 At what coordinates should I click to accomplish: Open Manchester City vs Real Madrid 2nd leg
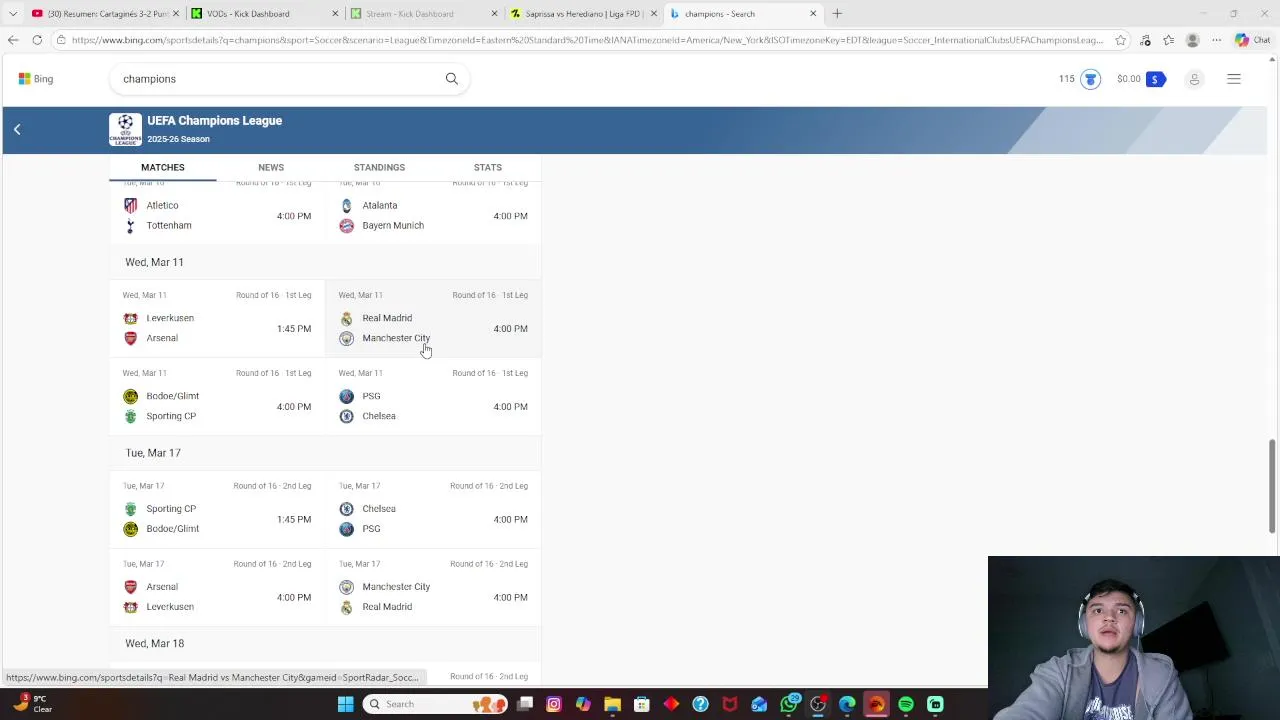tap(433, 587)
